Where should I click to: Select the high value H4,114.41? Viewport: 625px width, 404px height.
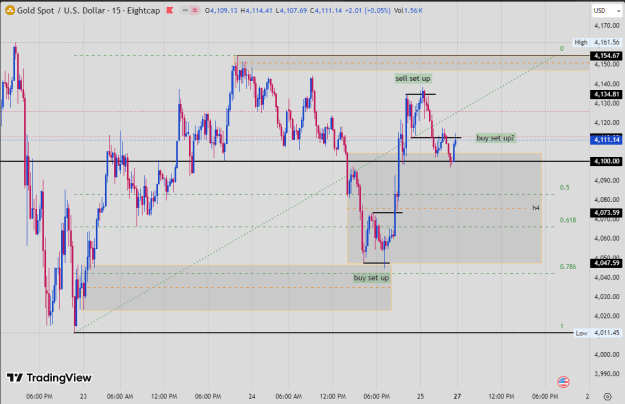pyautogui.click(x=256, y=11)
